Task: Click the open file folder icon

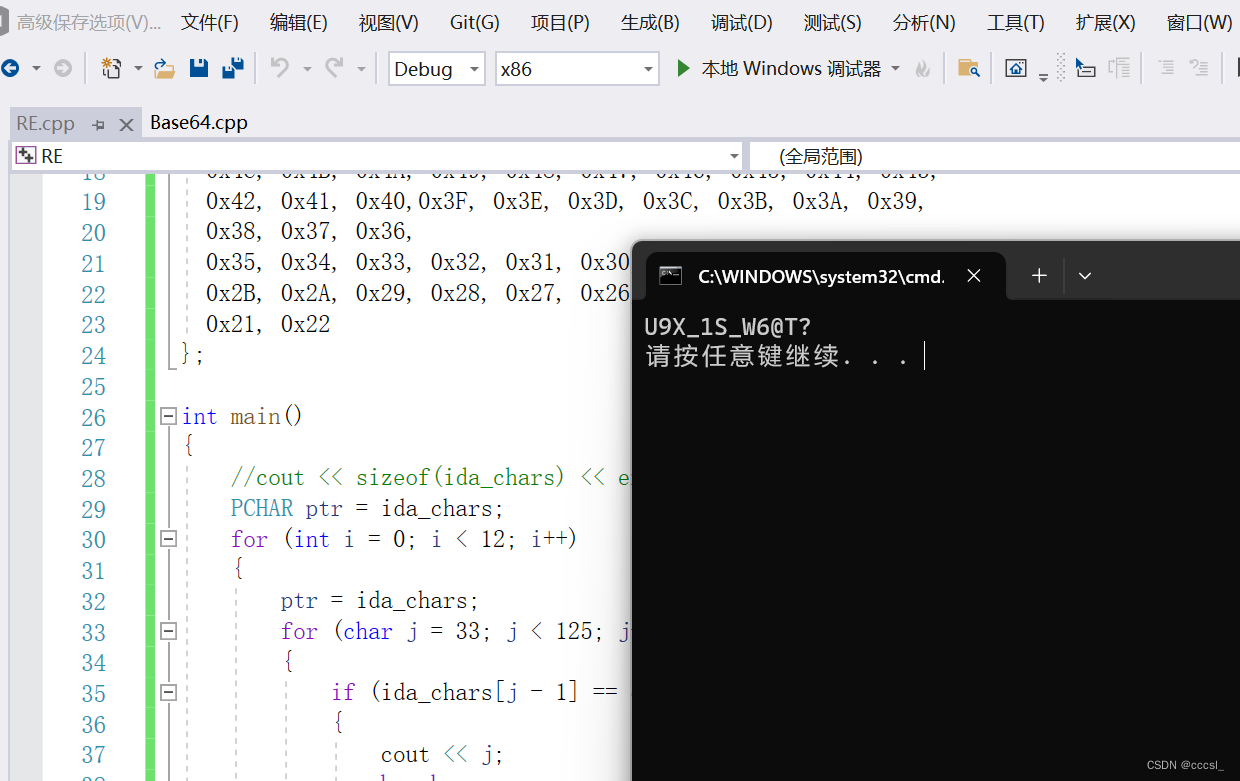Action: coord(164,68)
